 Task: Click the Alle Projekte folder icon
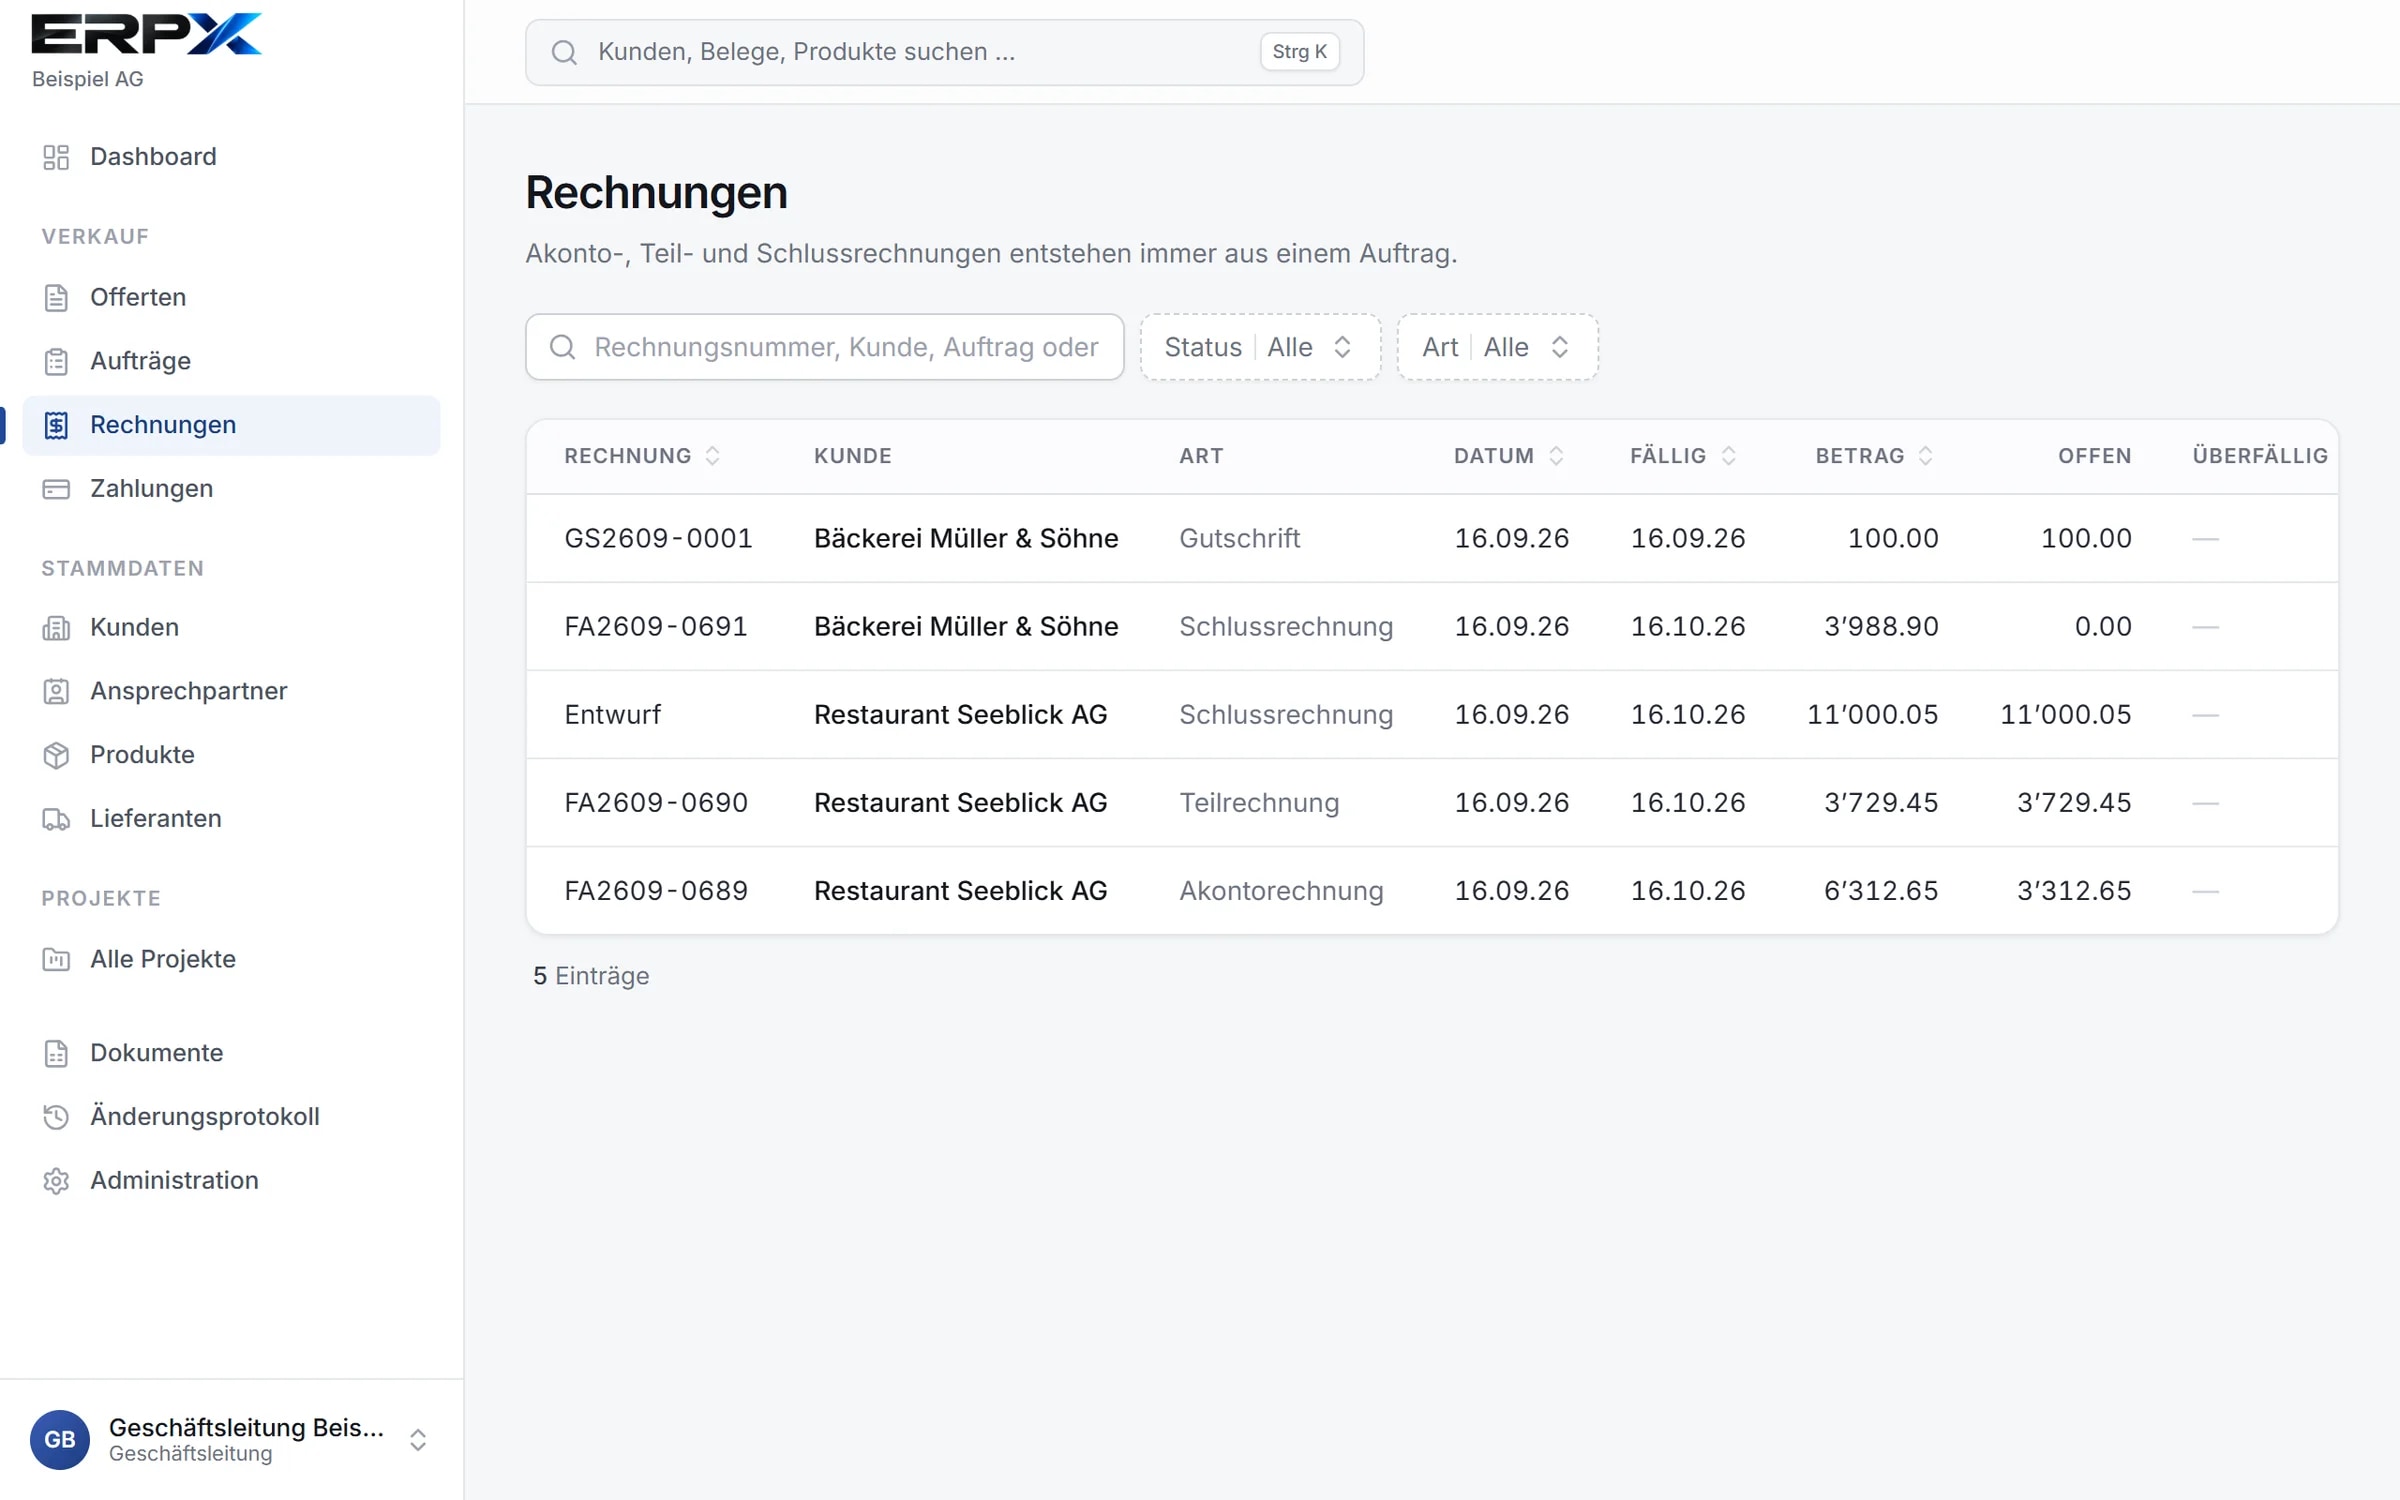[x=56, y=959]
